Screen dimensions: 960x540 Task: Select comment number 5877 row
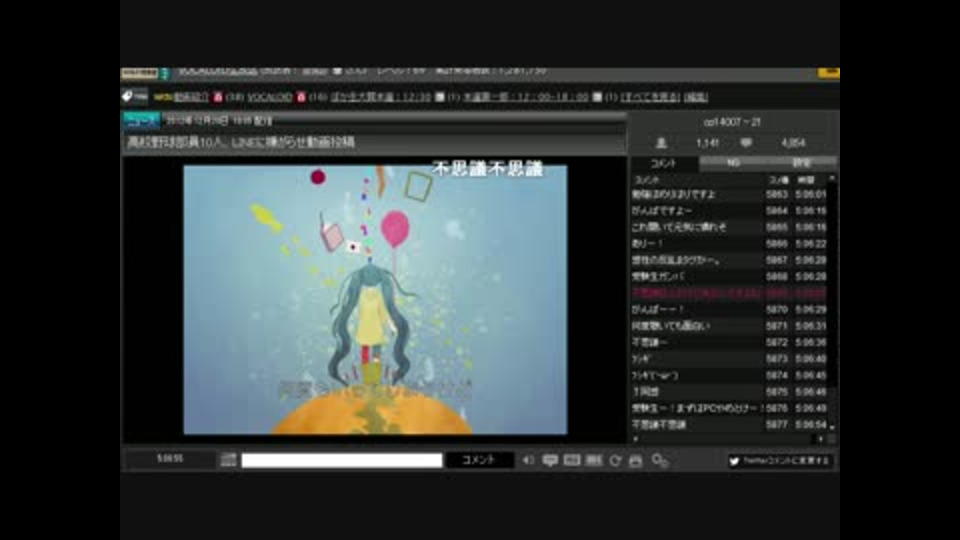(729, 424)
